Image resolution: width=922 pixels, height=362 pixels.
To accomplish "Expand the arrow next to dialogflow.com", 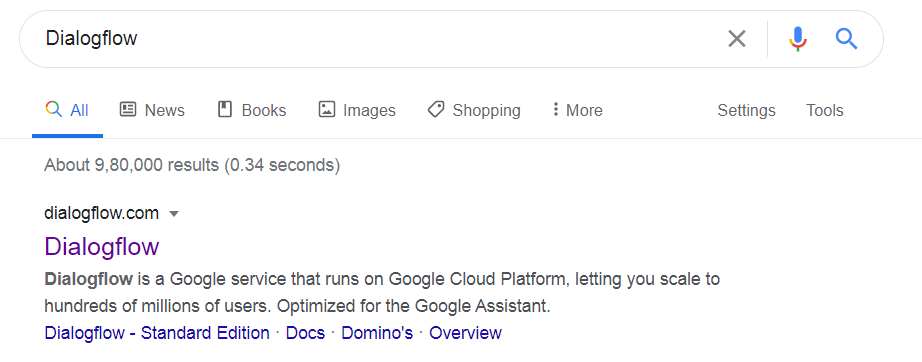I will point(173,214).
